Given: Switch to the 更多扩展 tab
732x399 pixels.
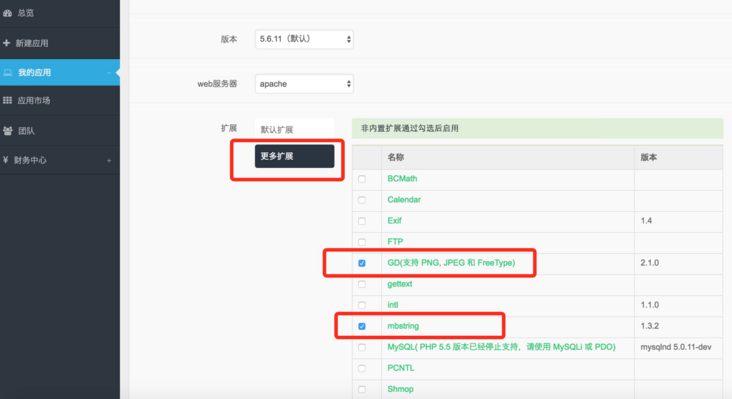Looking at the screenshot, I should coord(295,156).
